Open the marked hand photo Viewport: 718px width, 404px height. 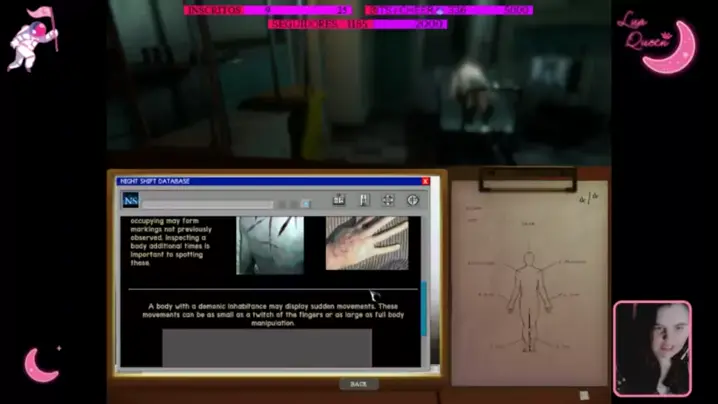pyautogui.click(x=366, y=243)
